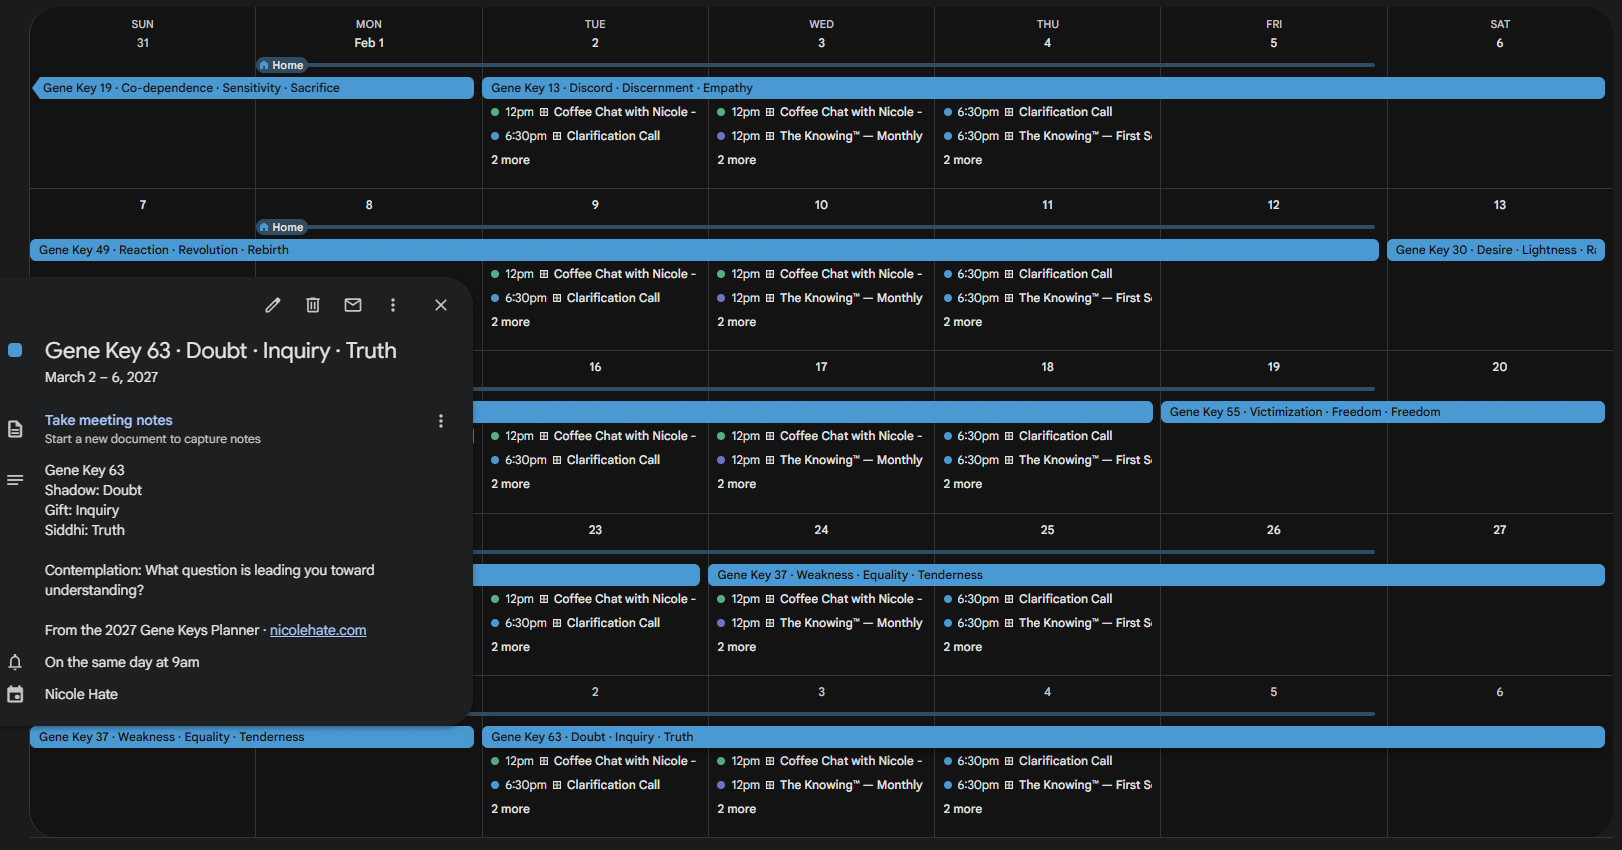This screenshot has height=850, width=1622.
Task: Open Gene Key 37 event starting on the 24th
Action: [x=1157, y=575]
